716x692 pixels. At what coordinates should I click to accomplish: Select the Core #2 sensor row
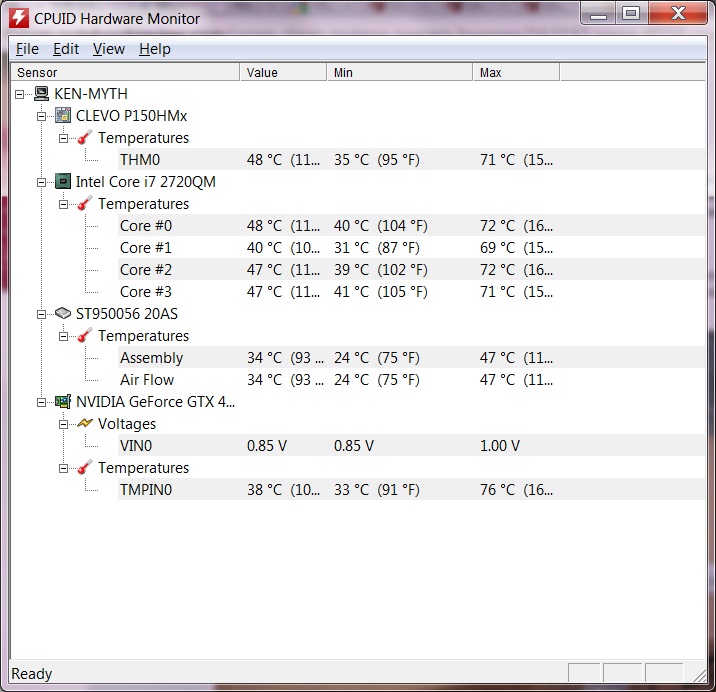tap(411, 269)
